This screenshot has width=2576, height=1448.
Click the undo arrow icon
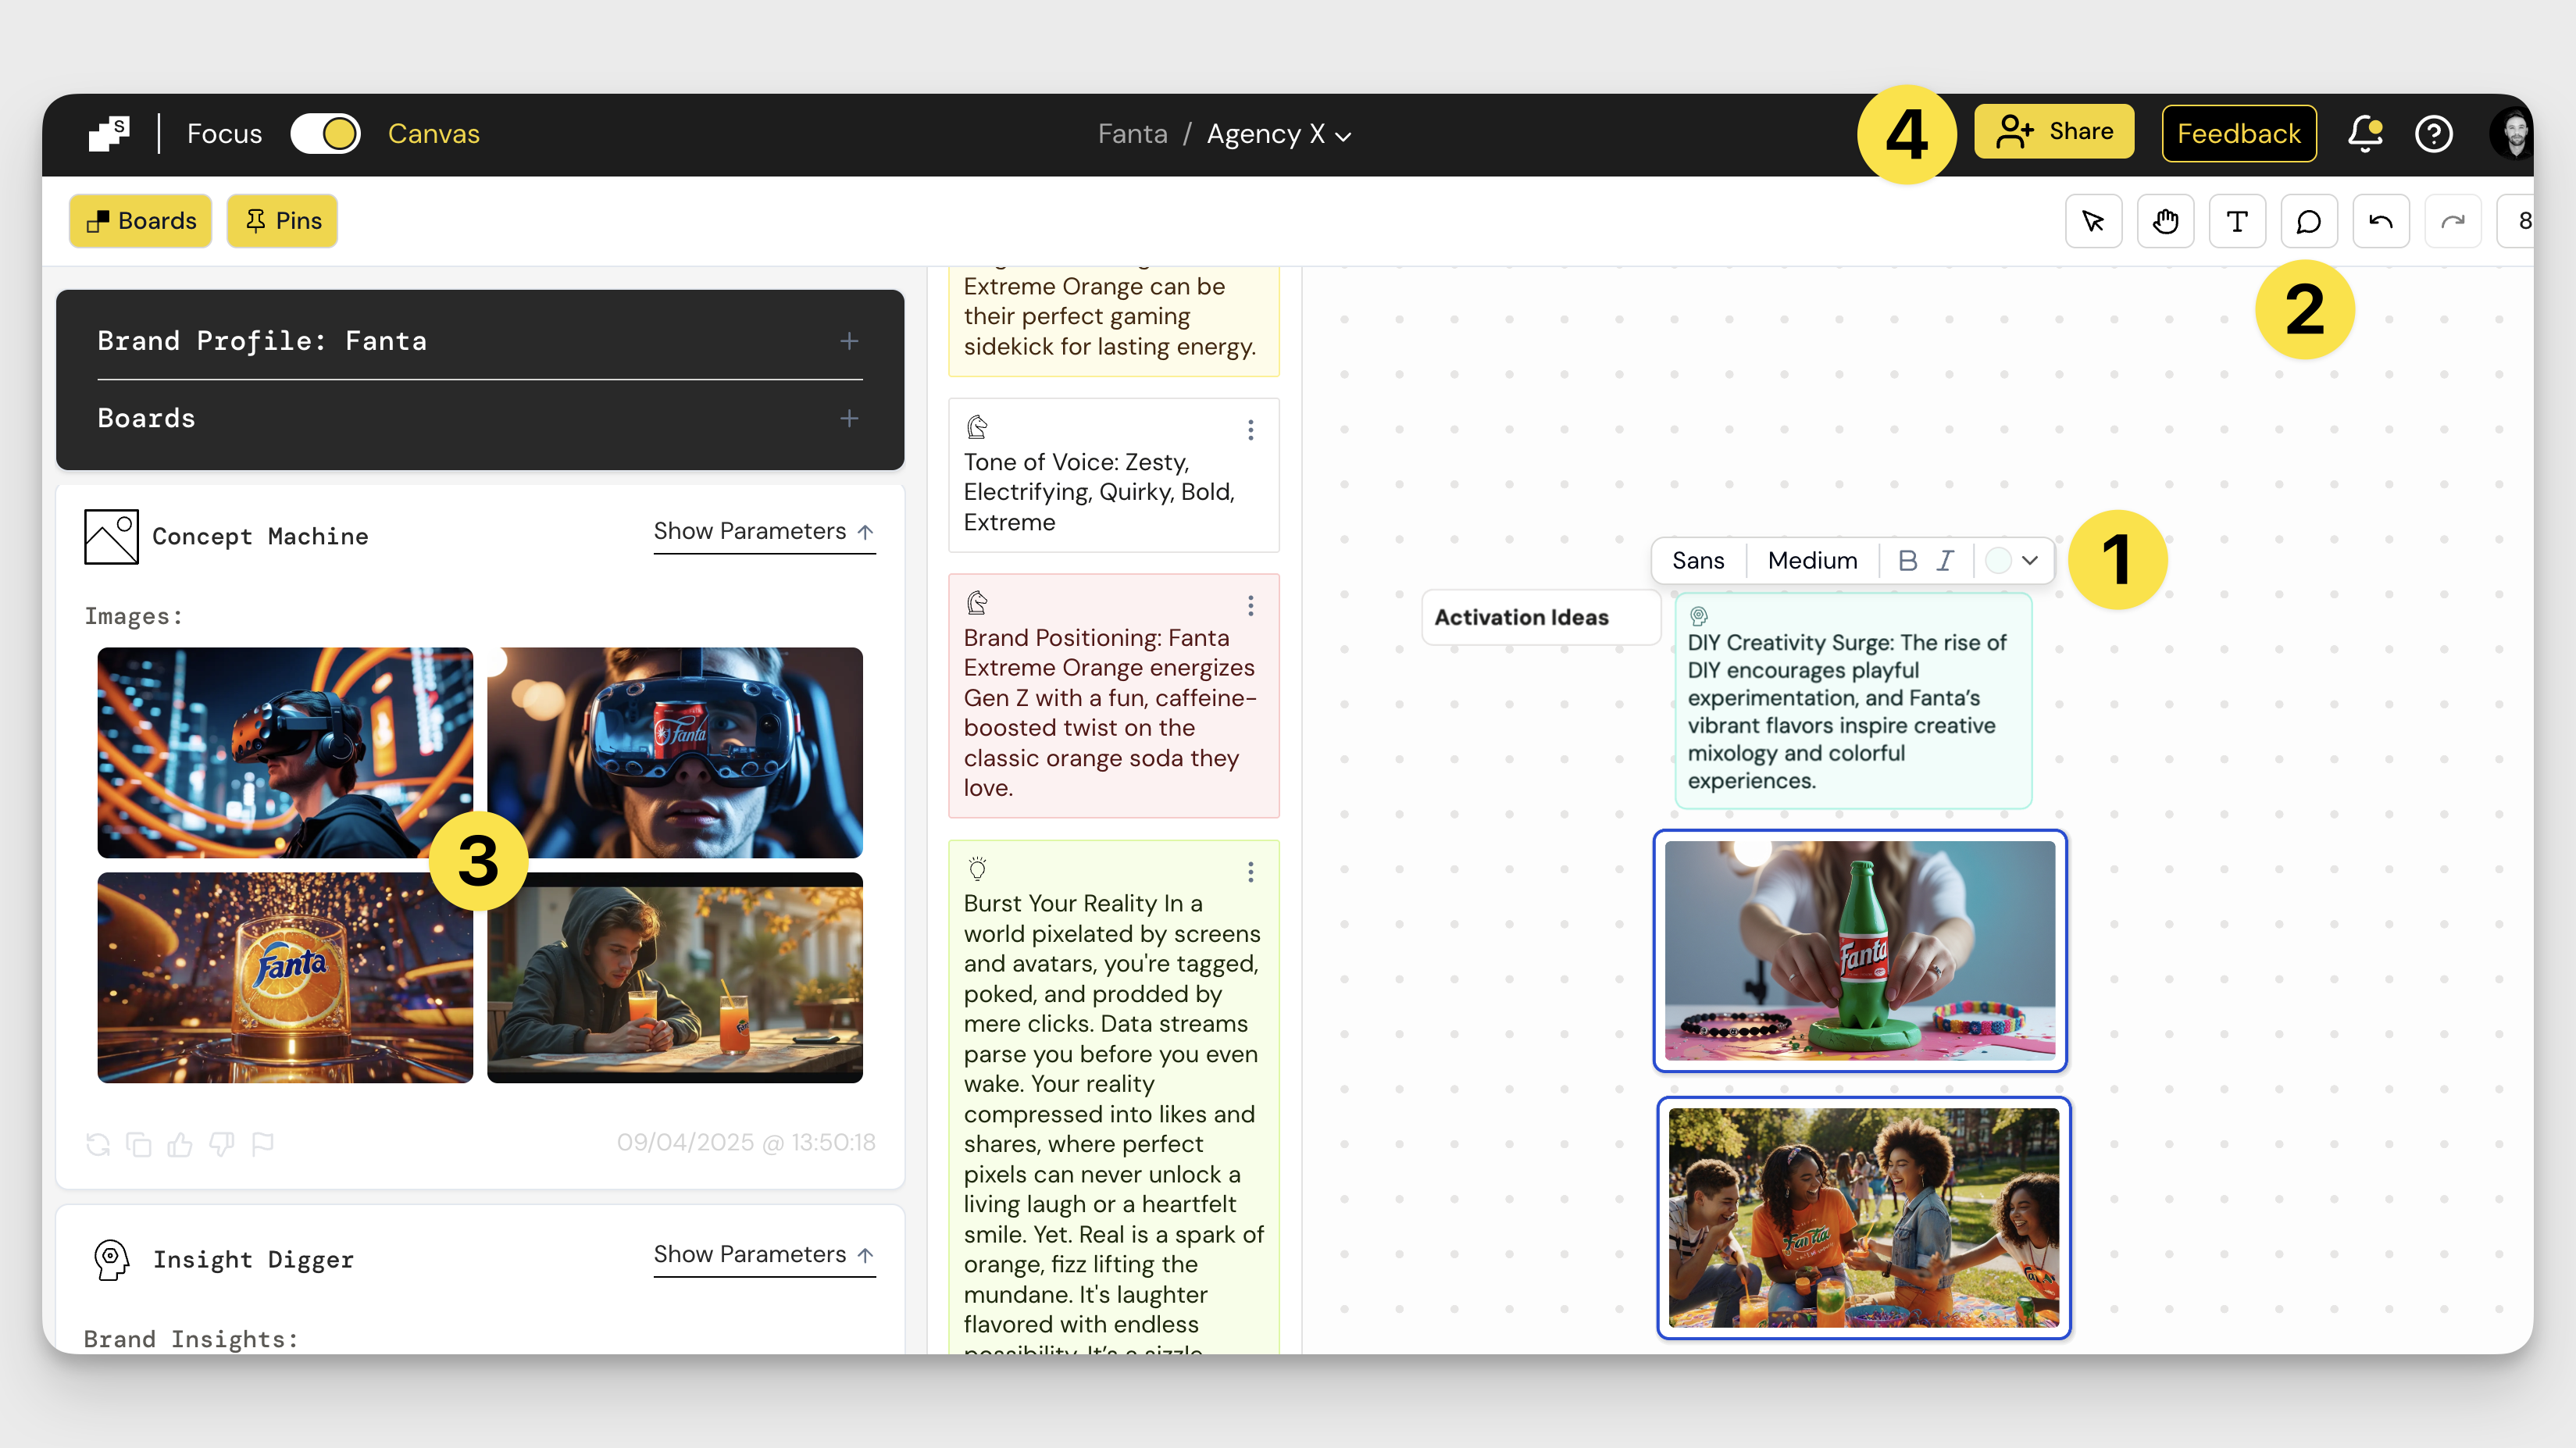[x=2380, y=221]
